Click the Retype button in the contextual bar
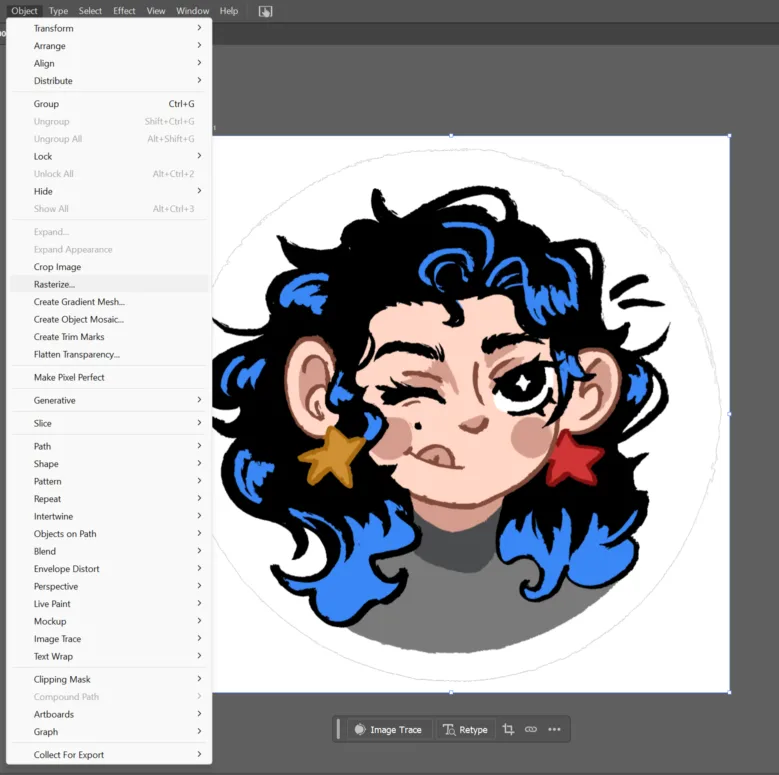Image resolution: width=779 pixels, height=775 pixels. click(x=465, y=729)
